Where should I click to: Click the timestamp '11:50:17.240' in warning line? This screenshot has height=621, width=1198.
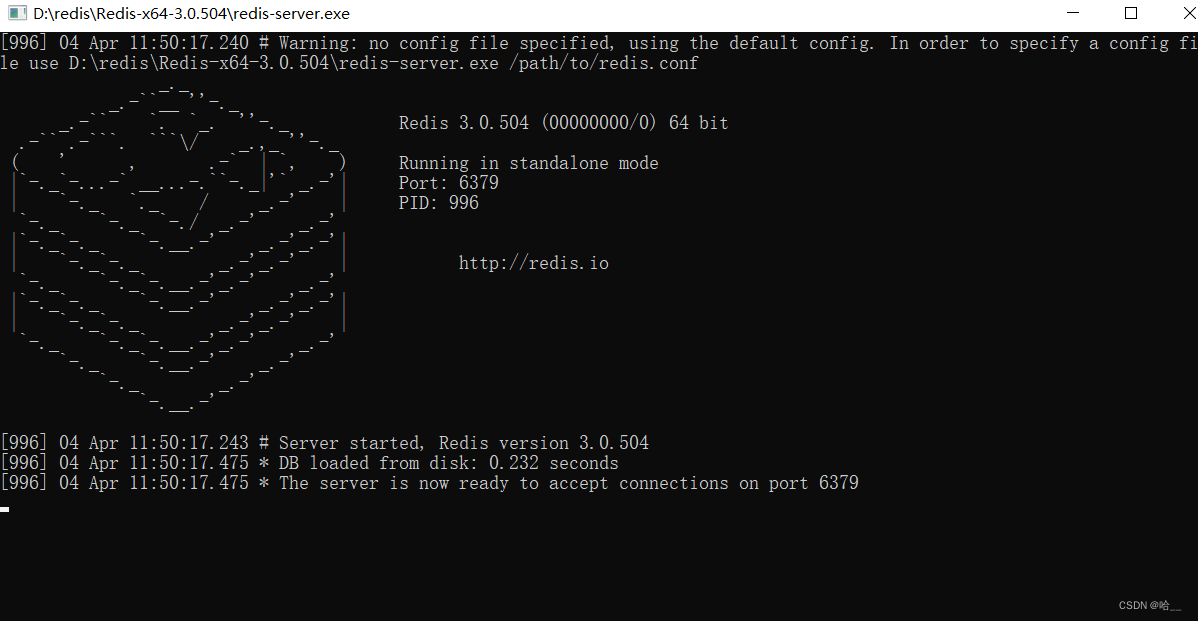pyautogui.click(x=189, y=44)
